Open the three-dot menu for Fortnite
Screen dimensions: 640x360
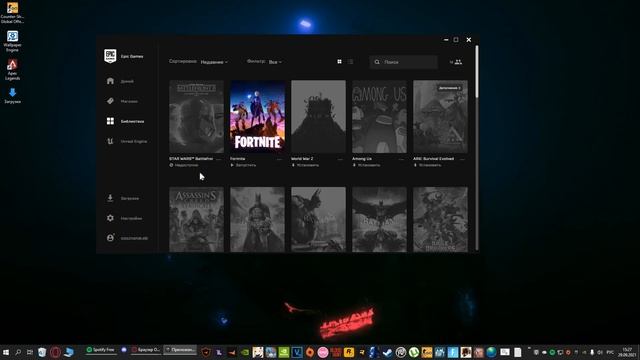280,159
